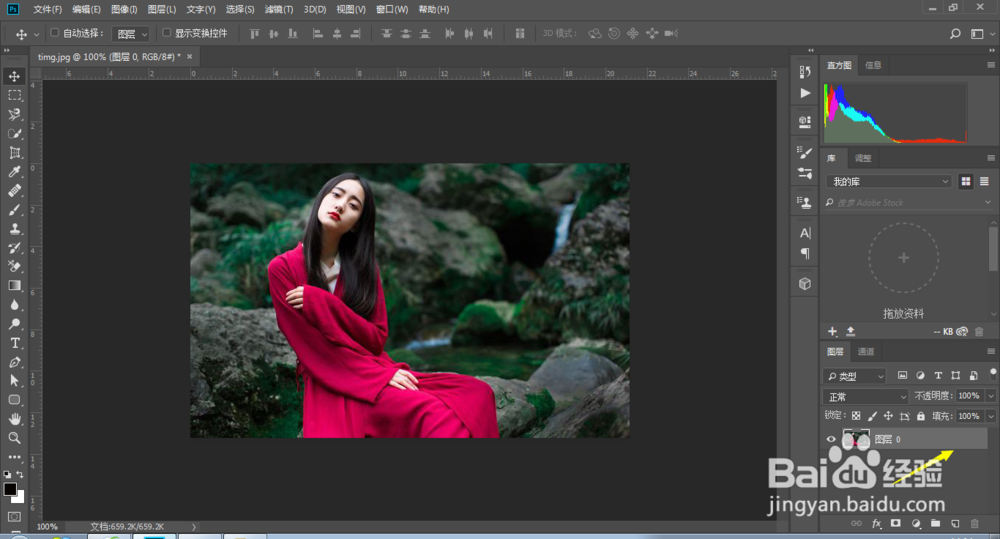
Task: Open the search icon in options bar
Action: click(955, 34)
